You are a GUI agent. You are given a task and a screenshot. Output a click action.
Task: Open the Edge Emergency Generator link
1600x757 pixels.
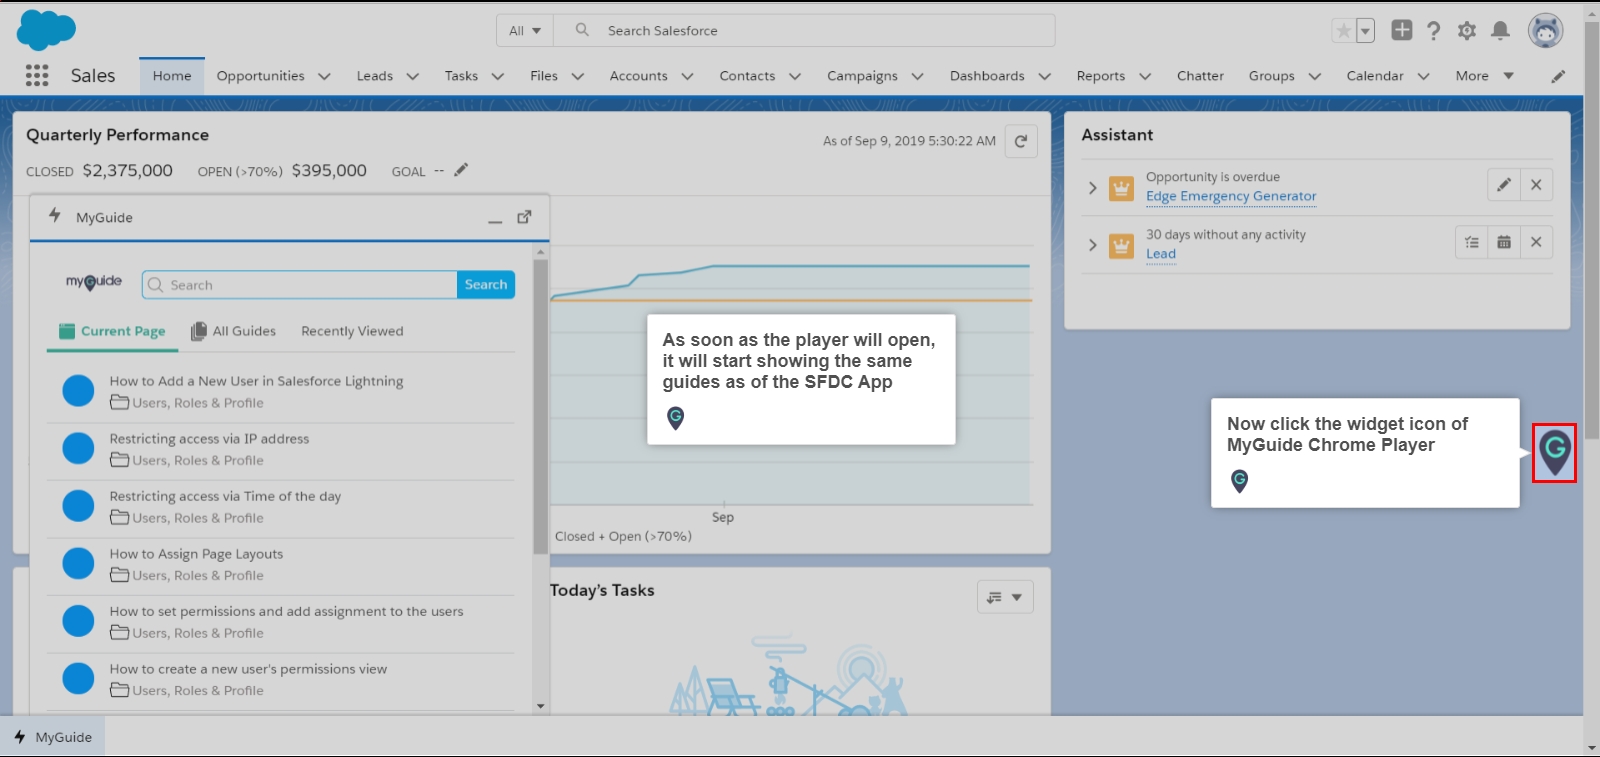(x=1231, y=196)
